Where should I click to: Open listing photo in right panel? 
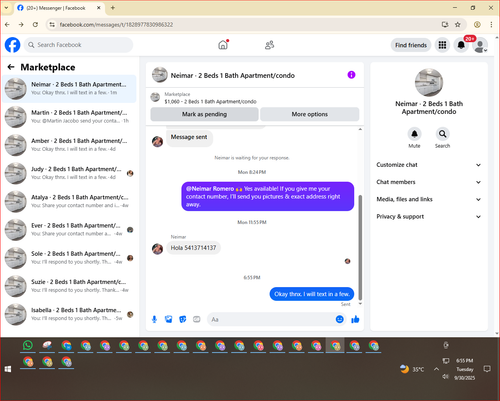point(429,83)
